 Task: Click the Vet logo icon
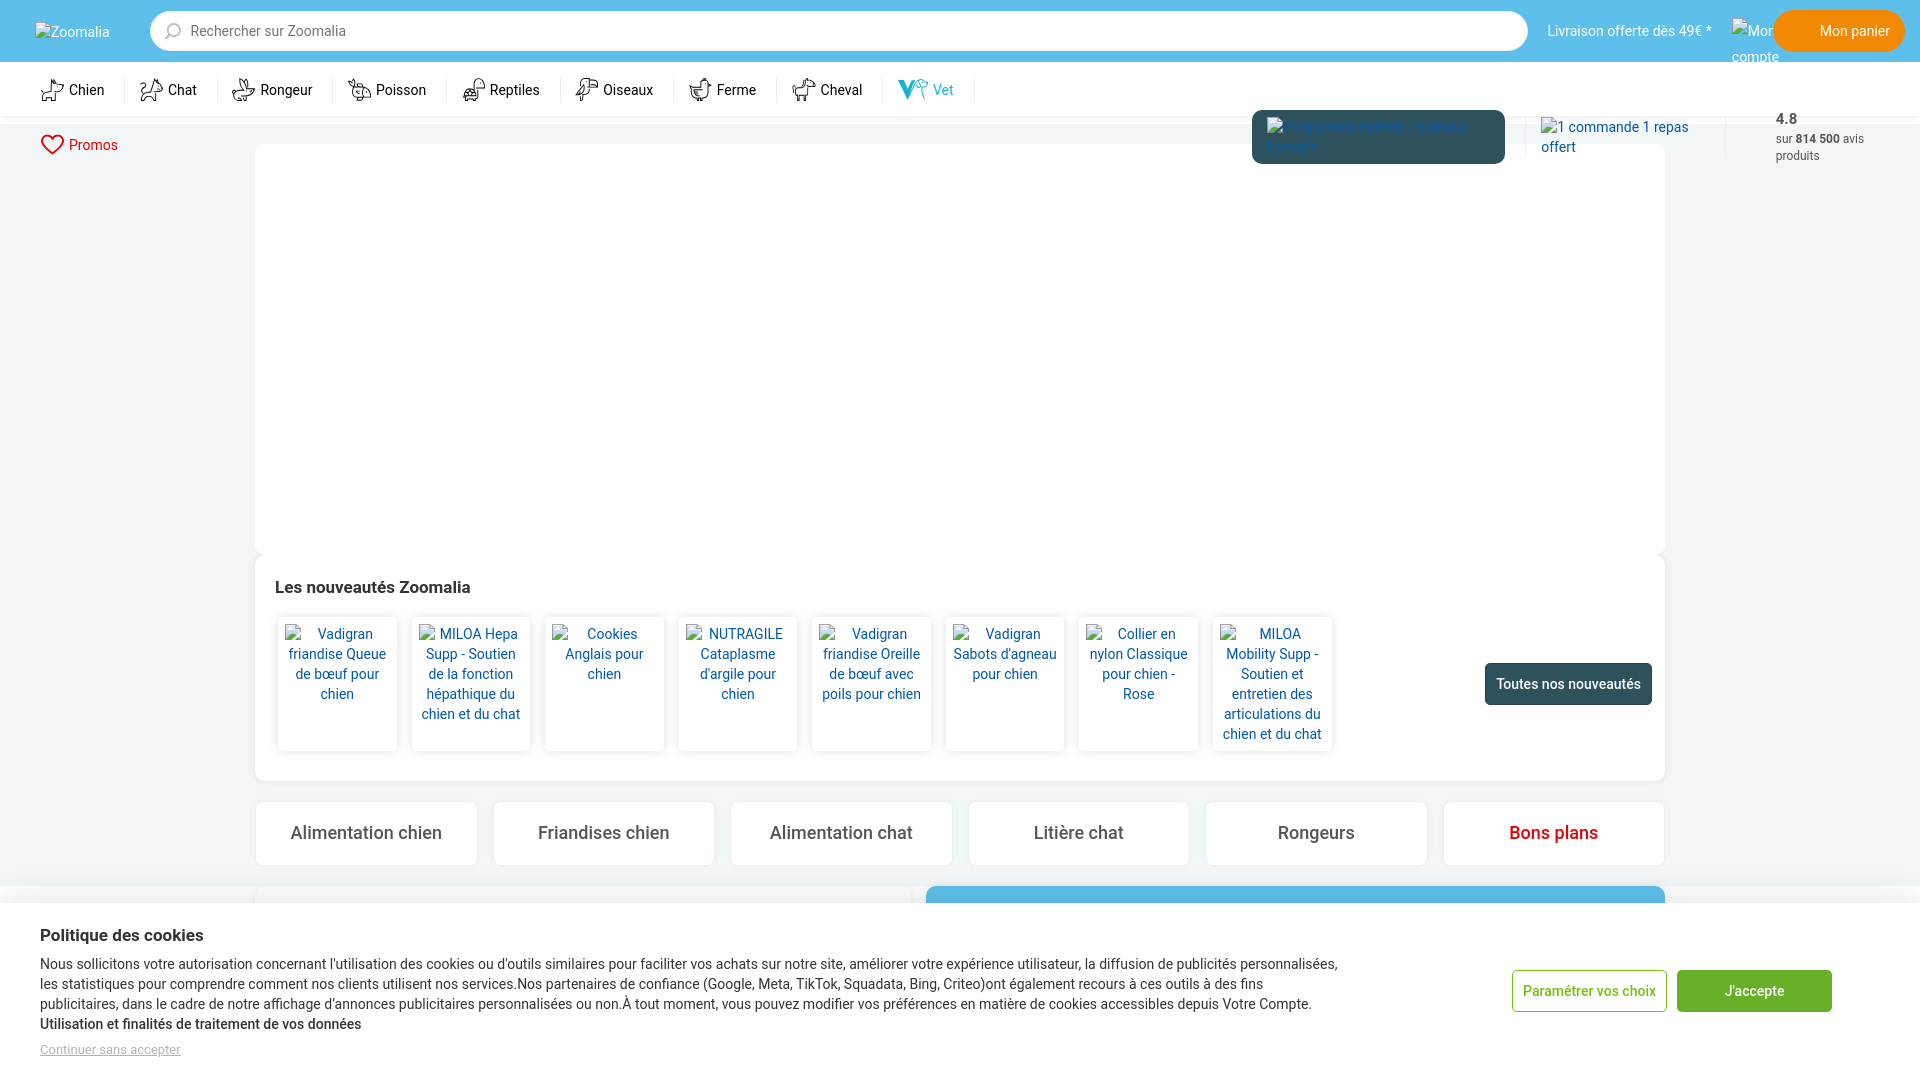point(913,90)
